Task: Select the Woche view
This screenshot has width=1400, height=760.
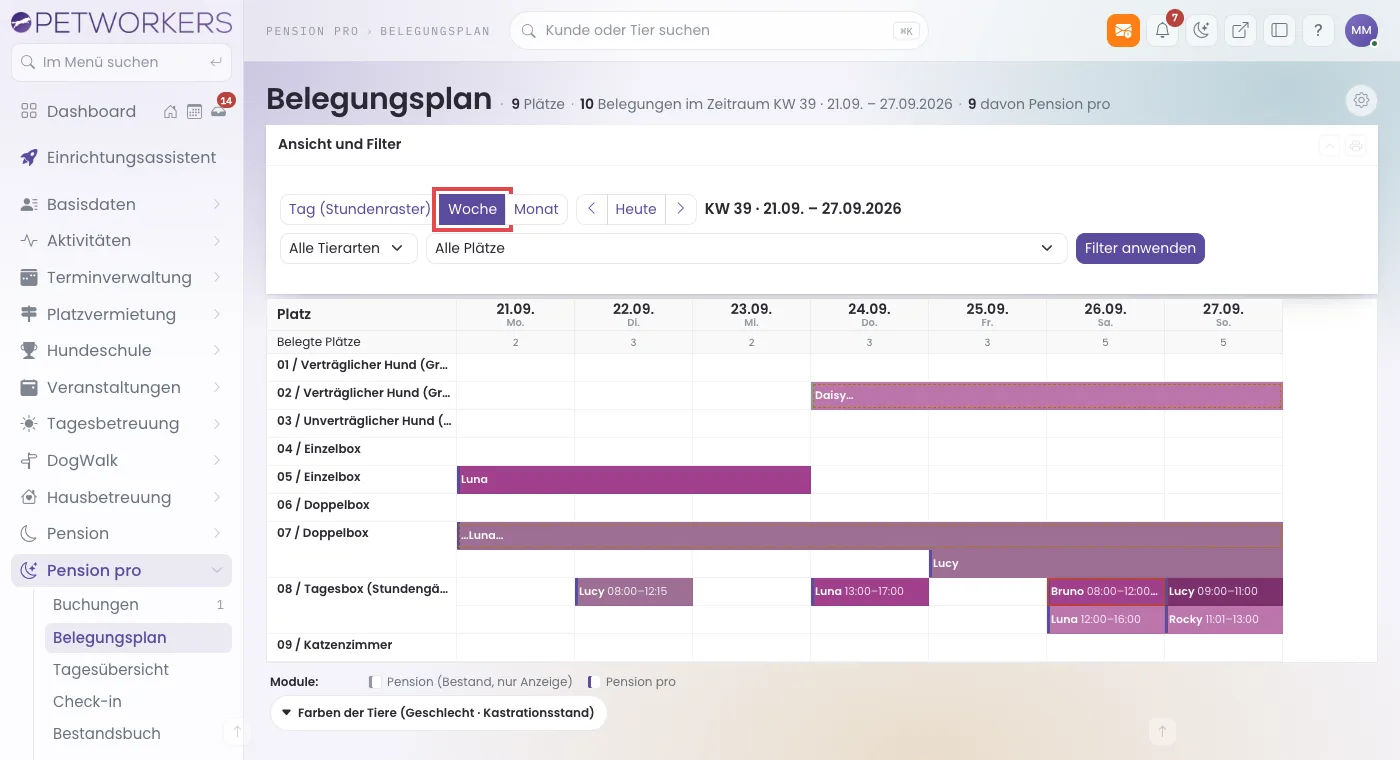Action: click(x=472, y=209)
